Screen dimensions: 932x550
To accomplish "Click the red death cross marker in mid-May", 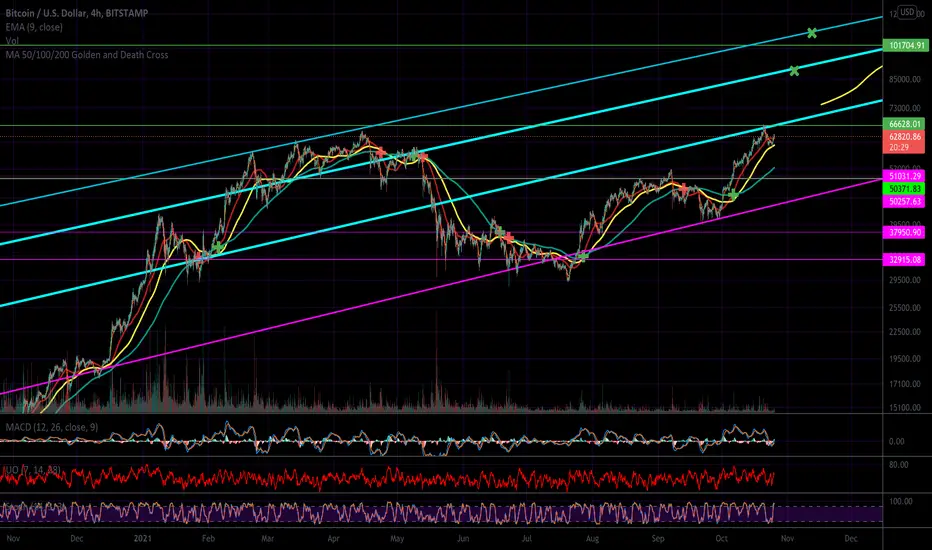I will (423, 157).
